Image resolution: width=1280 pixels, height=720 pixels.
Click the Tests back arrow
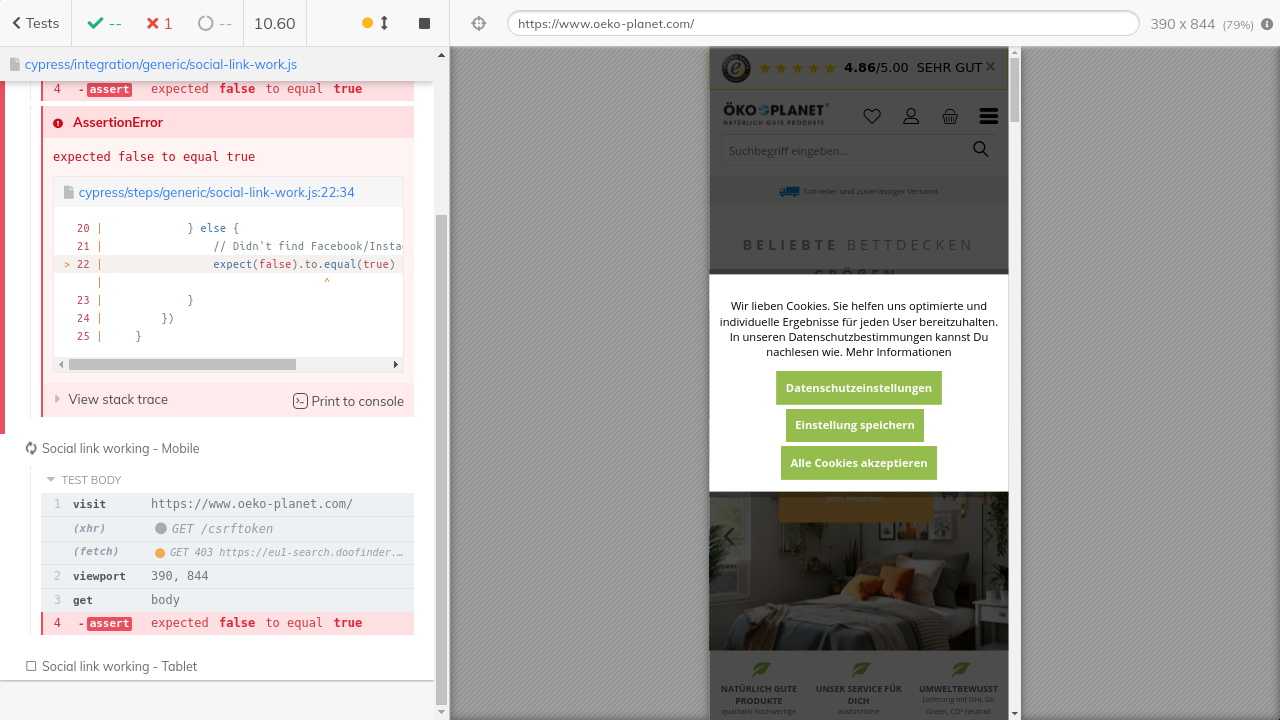click(x=35, y=23)
